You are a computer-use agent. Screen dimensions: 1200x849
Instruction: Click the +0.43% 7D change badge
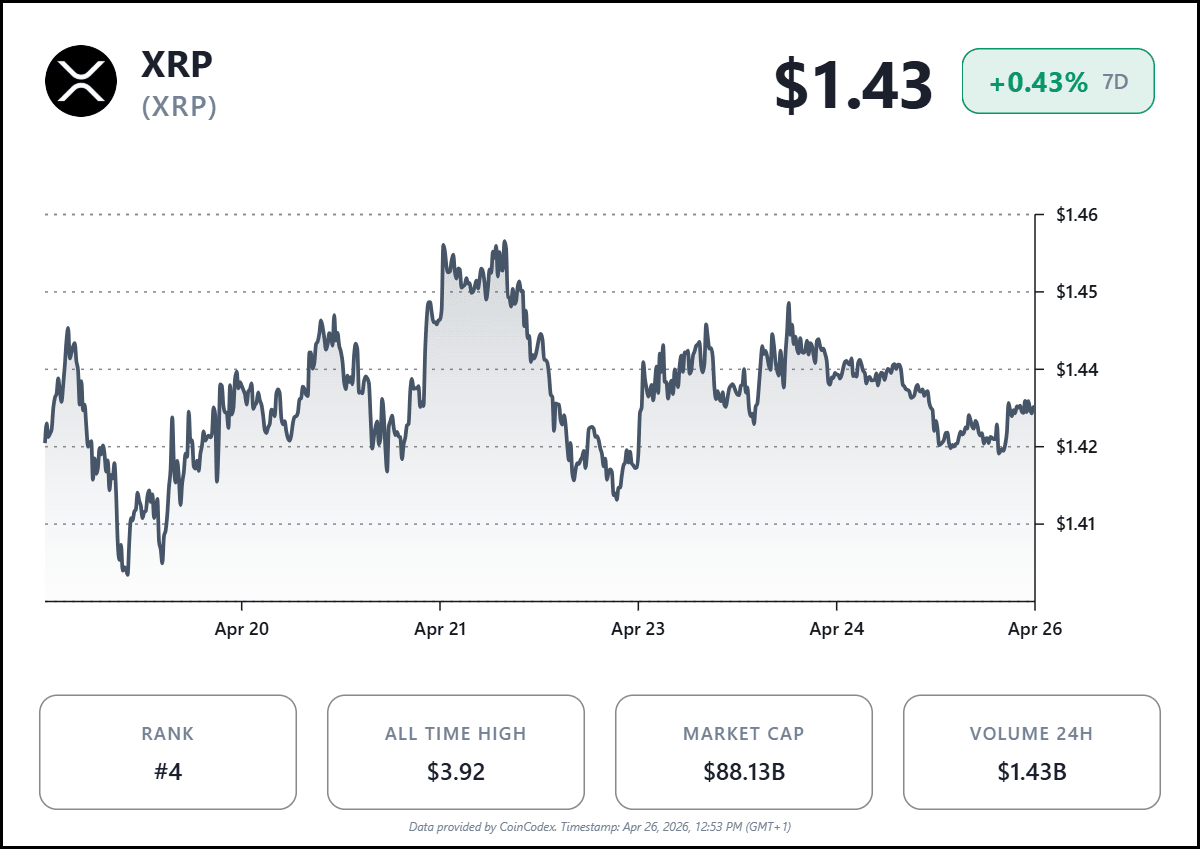tap(1058, 81)
